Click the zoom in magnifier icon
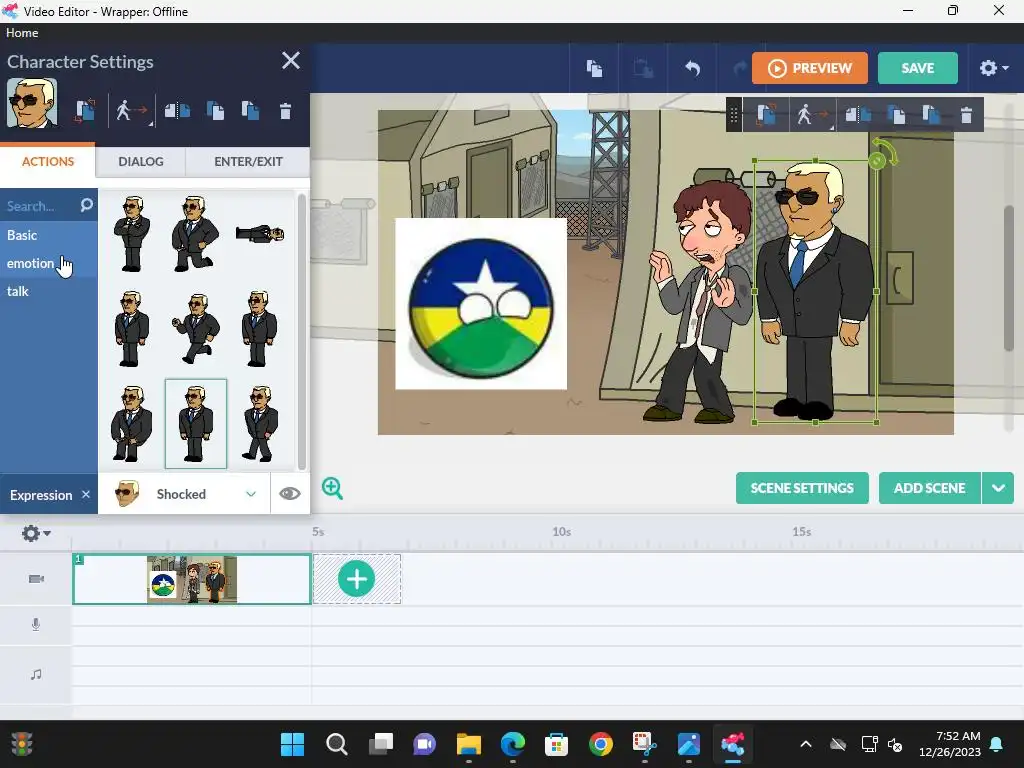This screenshot has height=768, width=1024. [332, 488]
